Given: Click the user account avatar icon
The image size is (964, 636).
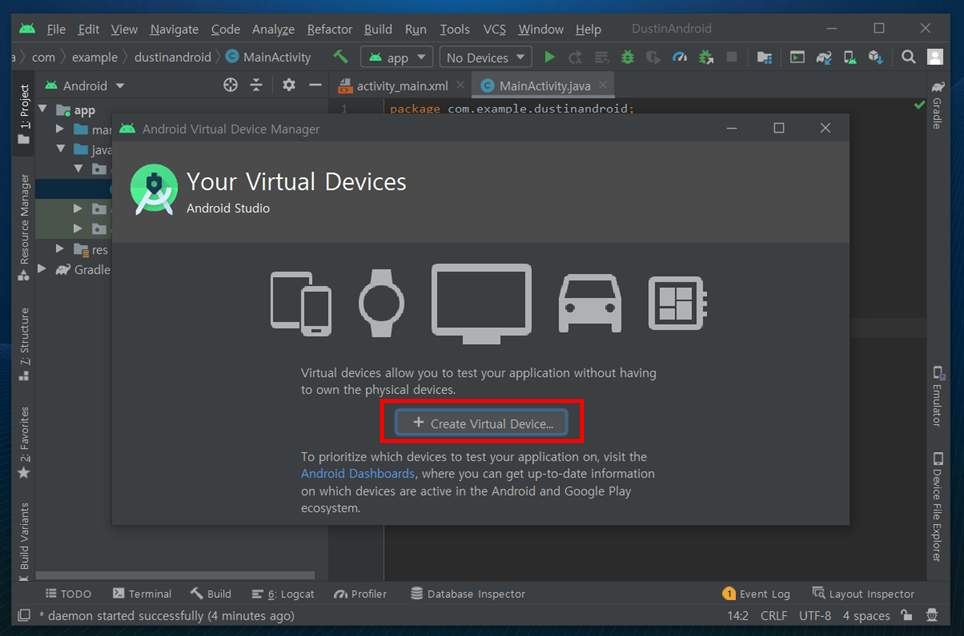Looking at the screenshot, I should point(934,57).
